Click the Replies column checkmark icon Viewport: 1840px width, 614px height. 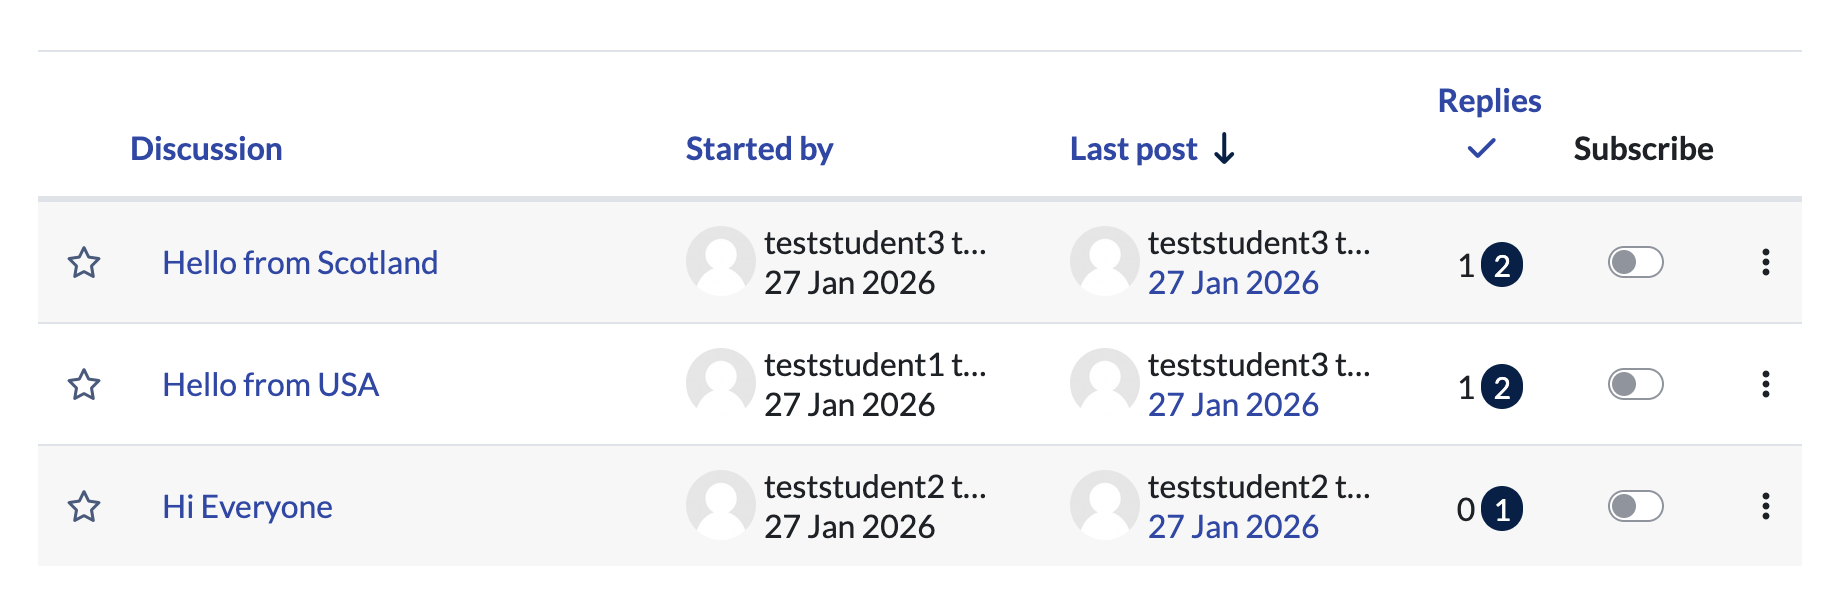tap(1481, 149)
